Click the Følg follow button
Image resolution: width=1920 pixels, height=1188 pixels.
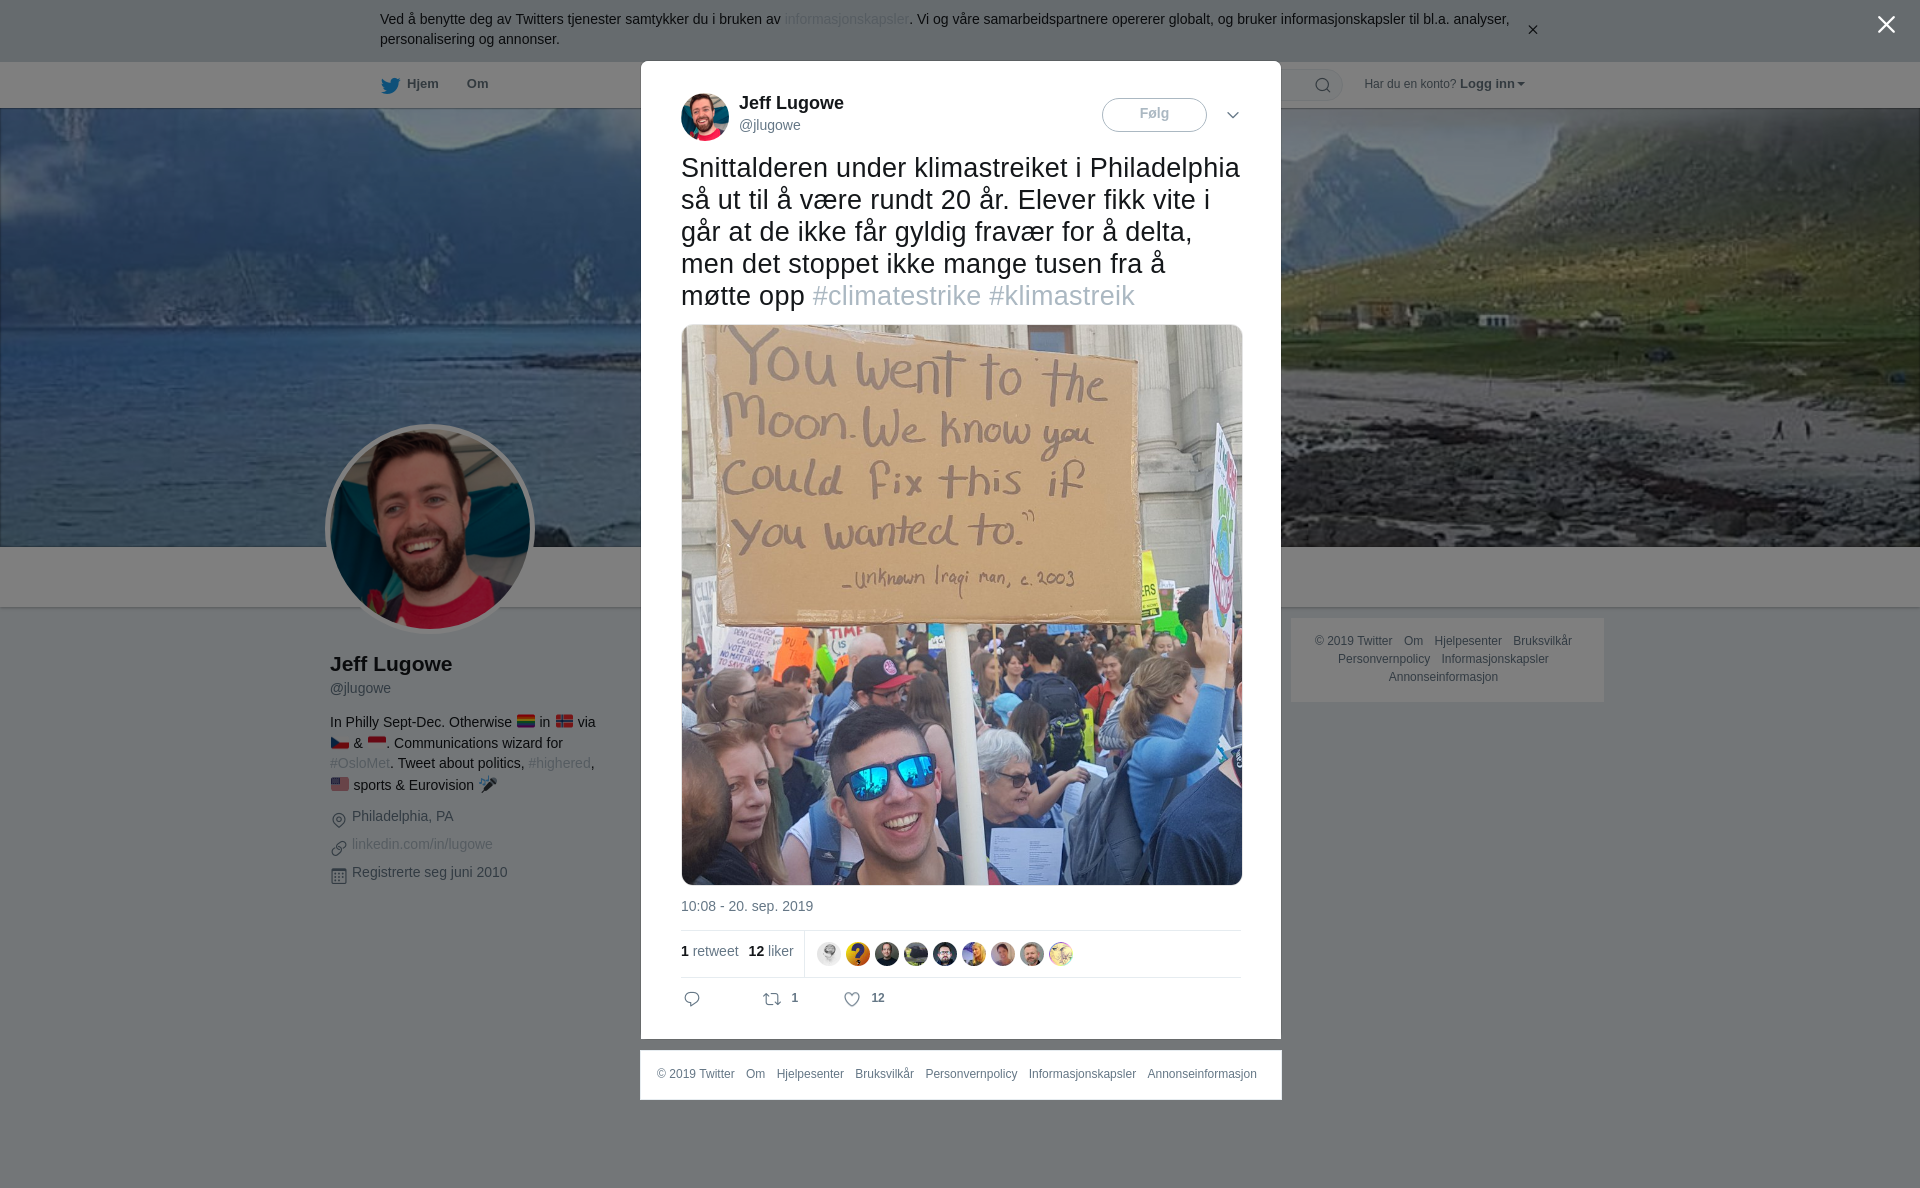[x=1154, y=115]
